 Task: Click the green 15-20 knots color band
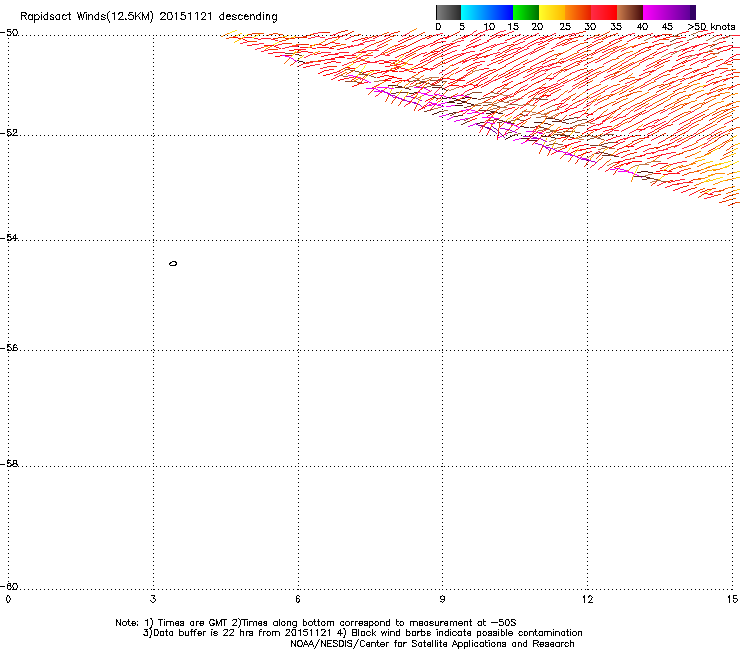tap(526, 12)
